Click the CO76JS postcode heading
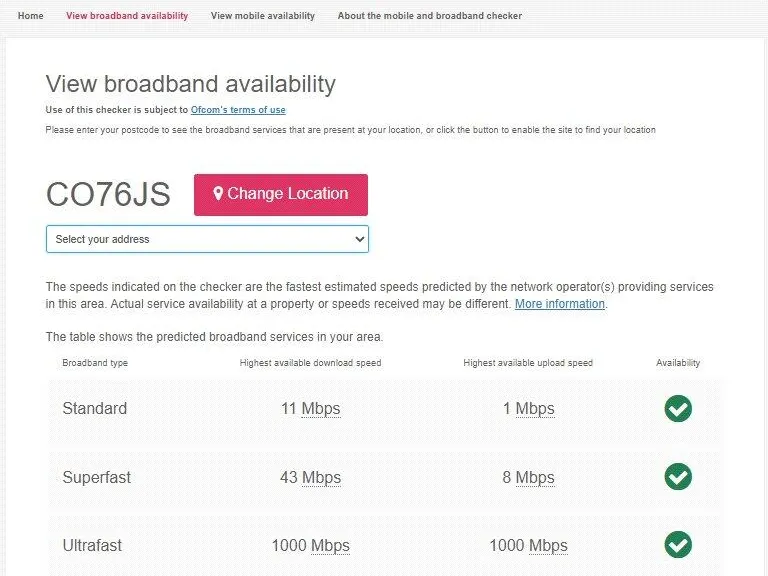The image size is (768, 576). tap(108, 195)
